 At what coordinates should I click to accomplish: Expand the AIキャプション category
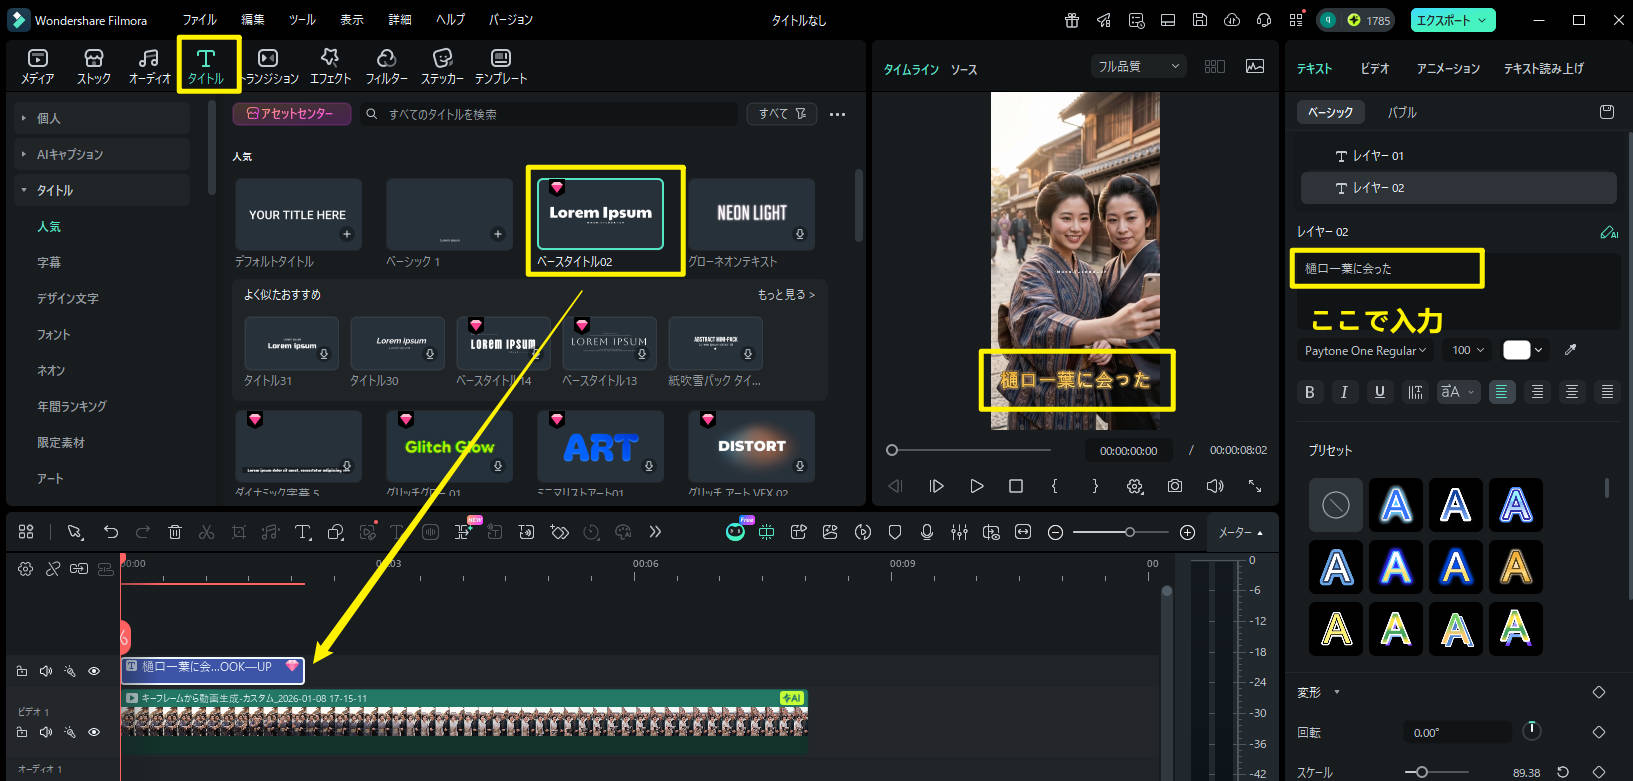click(x=100, y=154)
